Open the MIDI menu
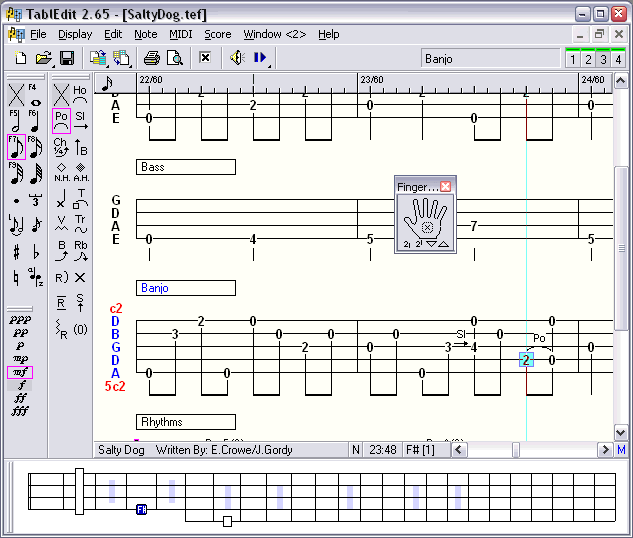 (180, 34)
